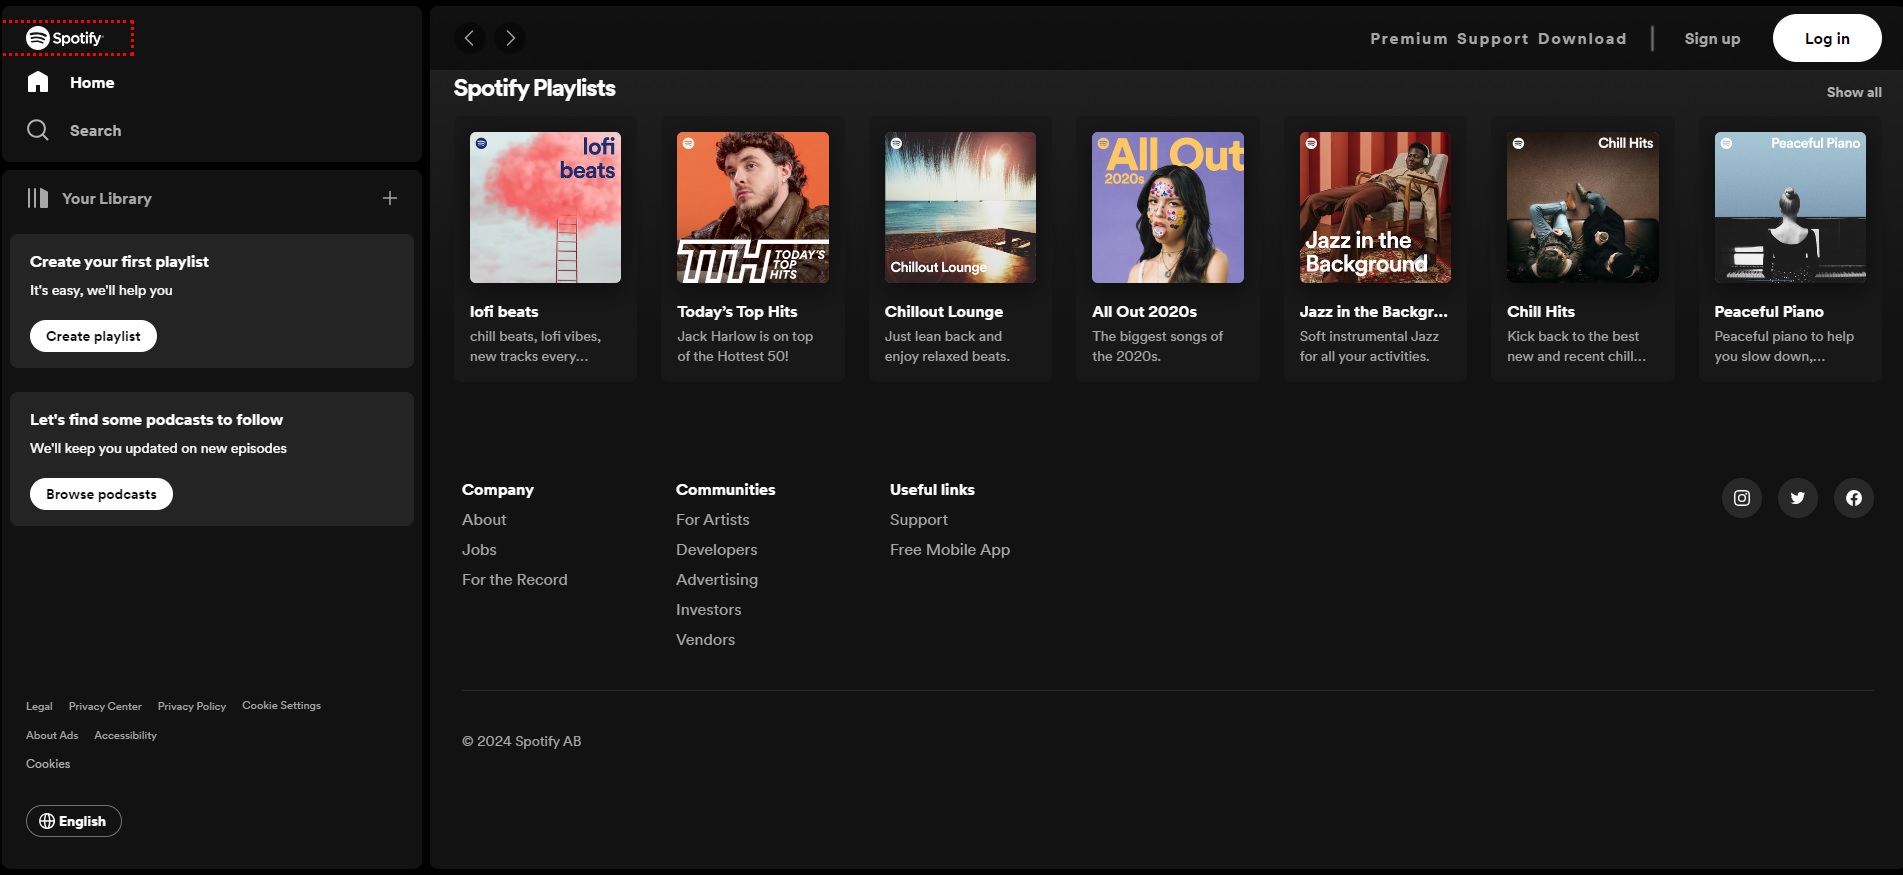Open the About Ads link
This screenshot has width=1903, height=875.
pos(52,735)
